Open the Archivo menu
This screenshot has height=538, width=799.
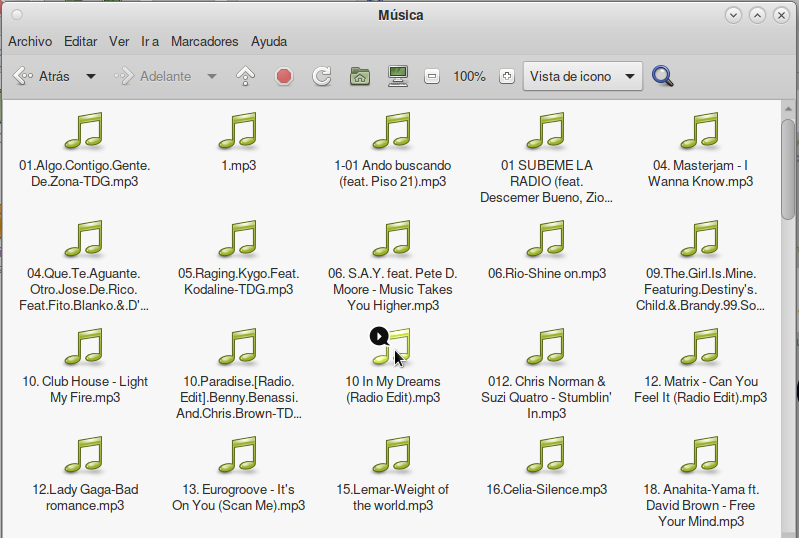[x=30, y=41]
